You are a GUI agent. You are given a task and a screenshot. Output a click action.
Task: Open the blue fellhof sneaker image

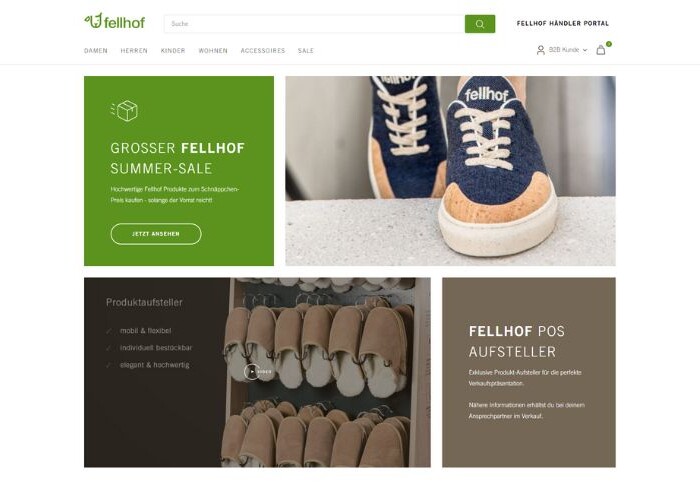tap(450, 171)
